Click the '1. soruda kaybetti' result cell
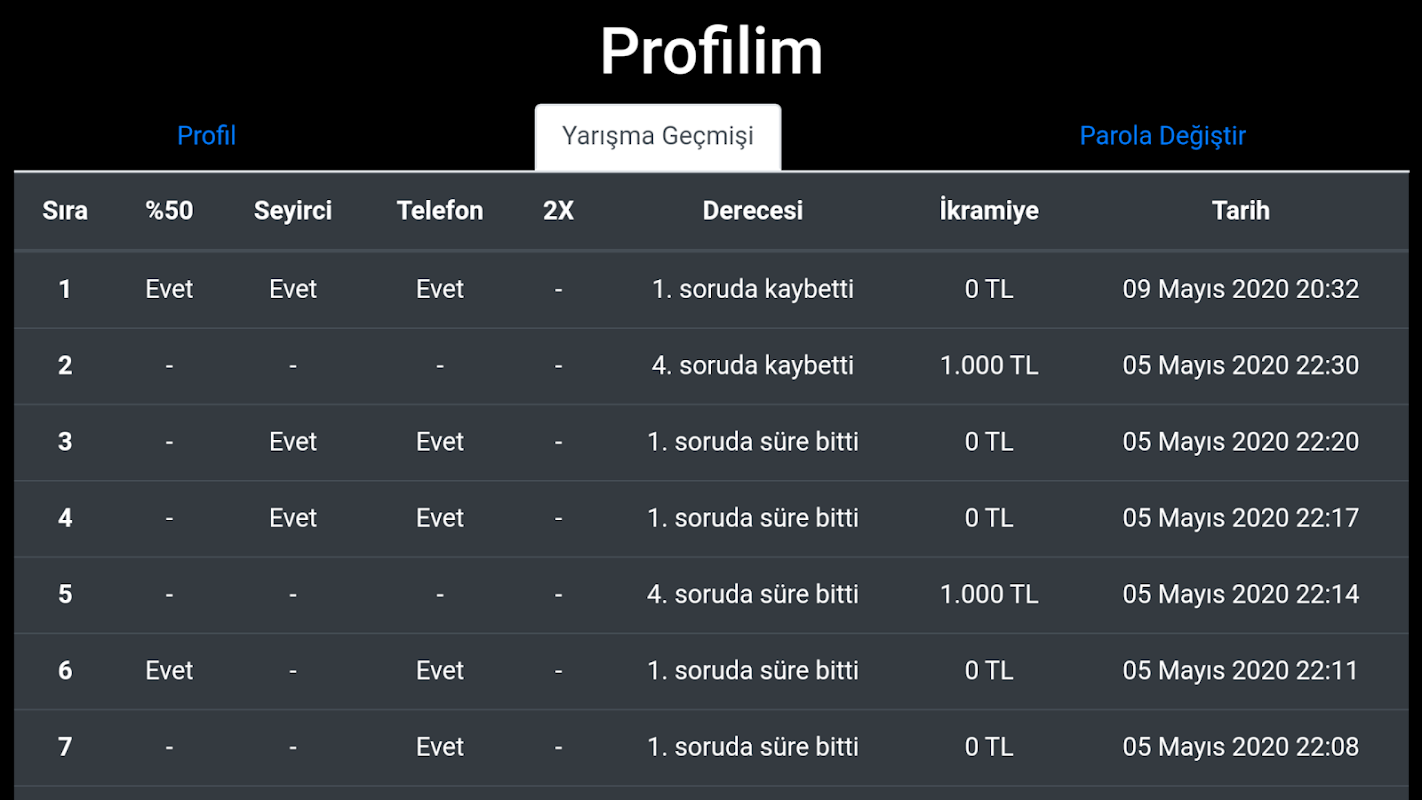 point(753,289)
